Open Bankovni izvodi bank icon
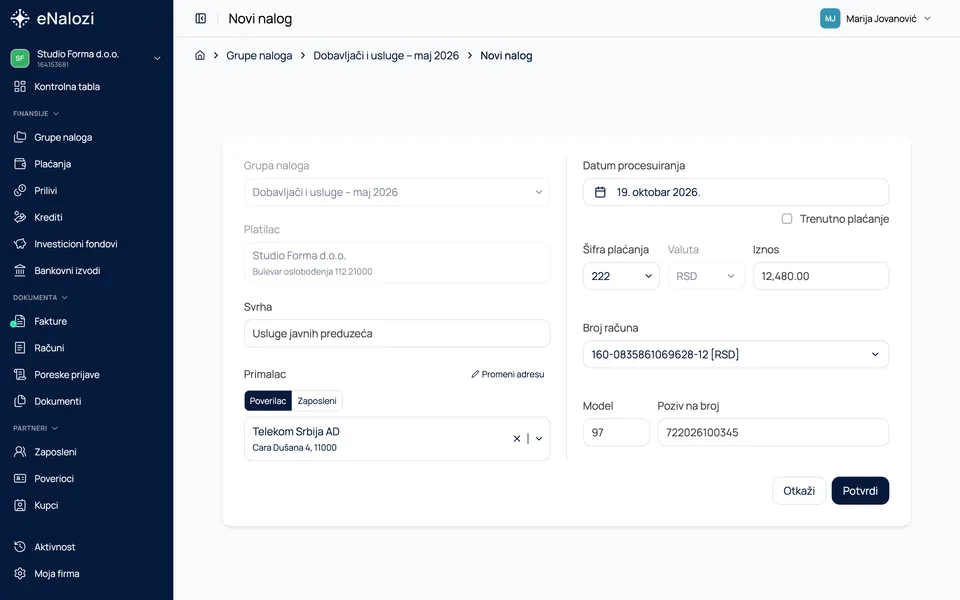Image resolution: width=960 pixels, height=600 pixels. click(20, 271)
